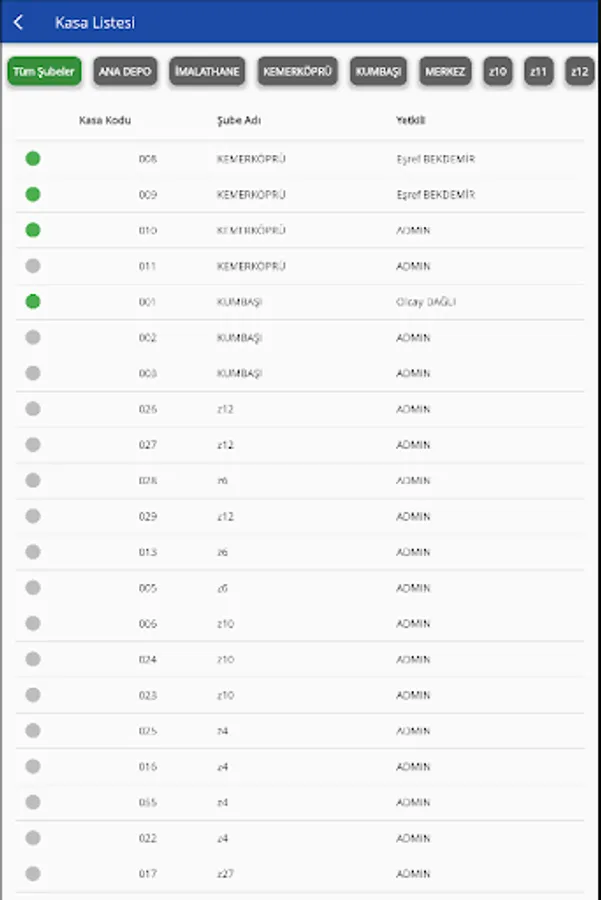Select the z11 branch chip
This screenshot has height=900, width=601.
tap(539, 72)
